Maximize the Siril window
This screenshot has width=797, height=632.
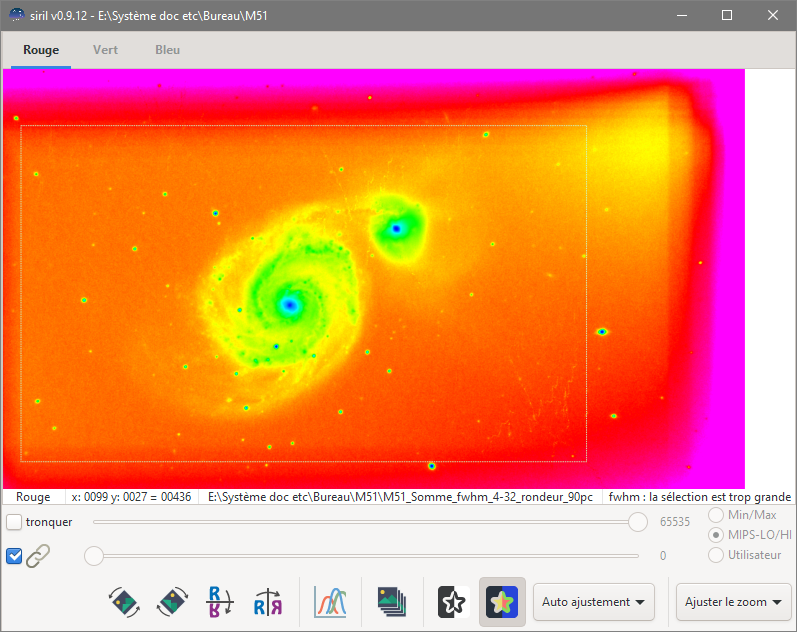727,15
